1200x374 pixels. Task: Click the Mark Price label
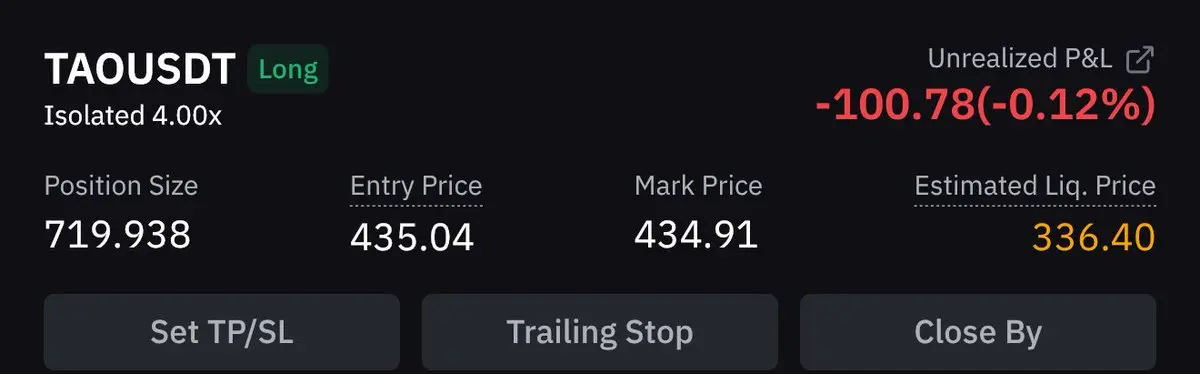pos(698,186)
